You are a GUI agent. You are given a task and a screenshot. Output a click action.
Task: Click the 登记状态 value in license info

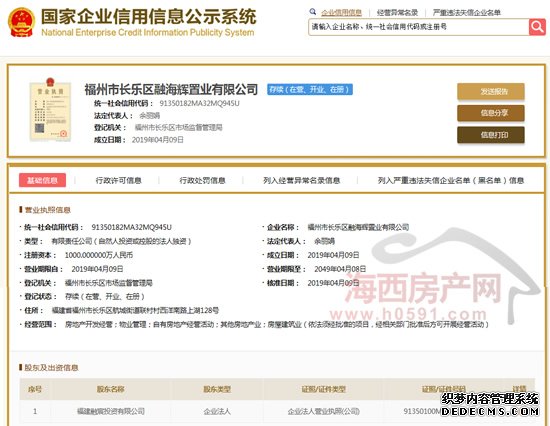point(105,297)
